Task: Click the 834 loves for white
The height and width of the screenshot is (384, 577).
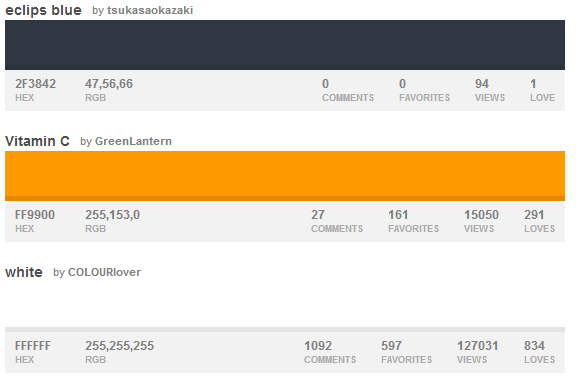Action: coord(539,352)
